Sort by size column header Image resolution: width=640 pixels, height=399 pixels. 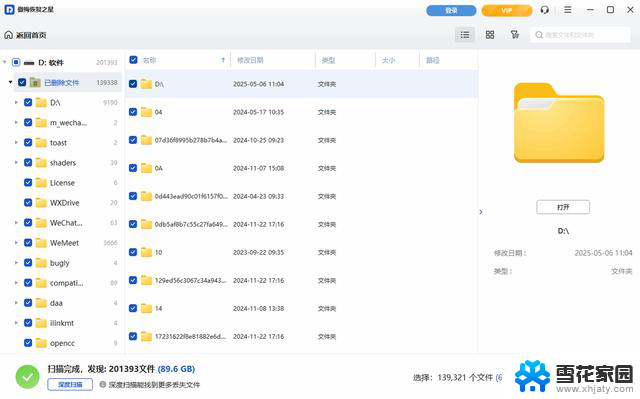point(388,60)
